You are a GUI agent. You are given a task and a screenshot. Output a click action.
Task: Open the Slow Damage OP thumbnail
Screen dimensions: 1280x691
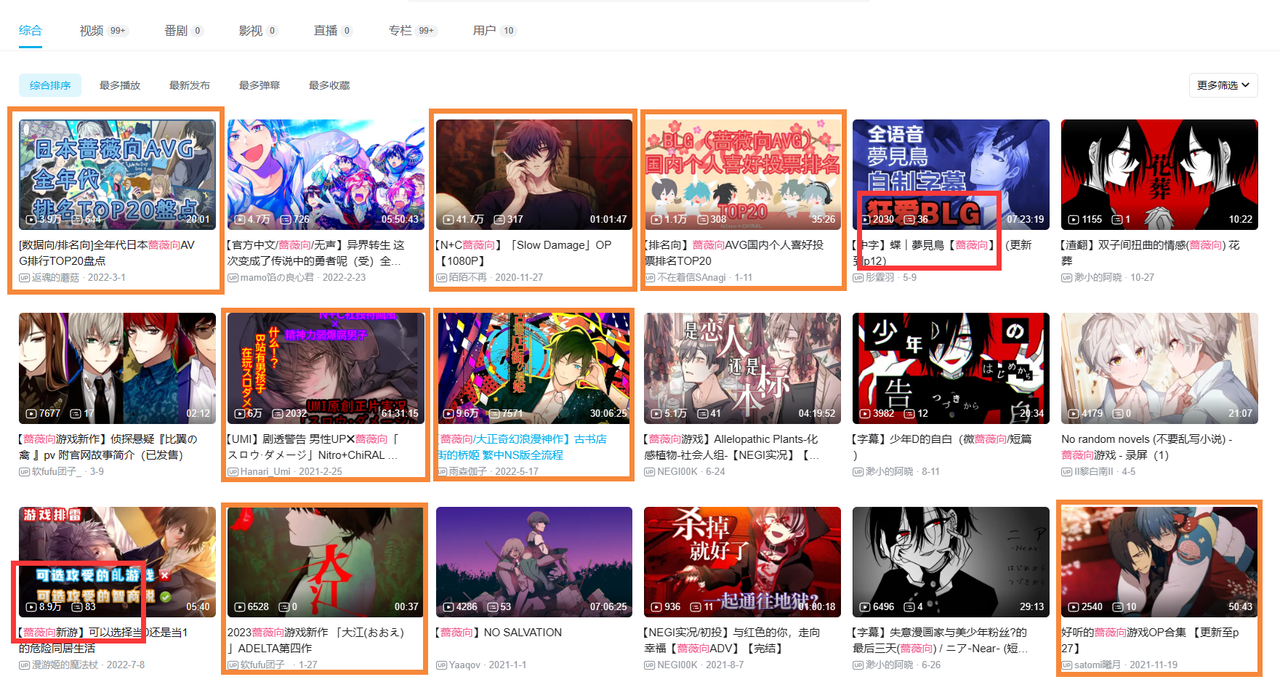[x=534, y=175]
